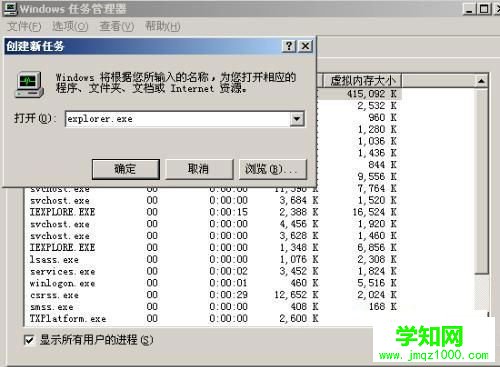Viewport: 500px width, 367px height.
Task: Close the 创建新任务 dialog
Action: (x=305, y=46)
